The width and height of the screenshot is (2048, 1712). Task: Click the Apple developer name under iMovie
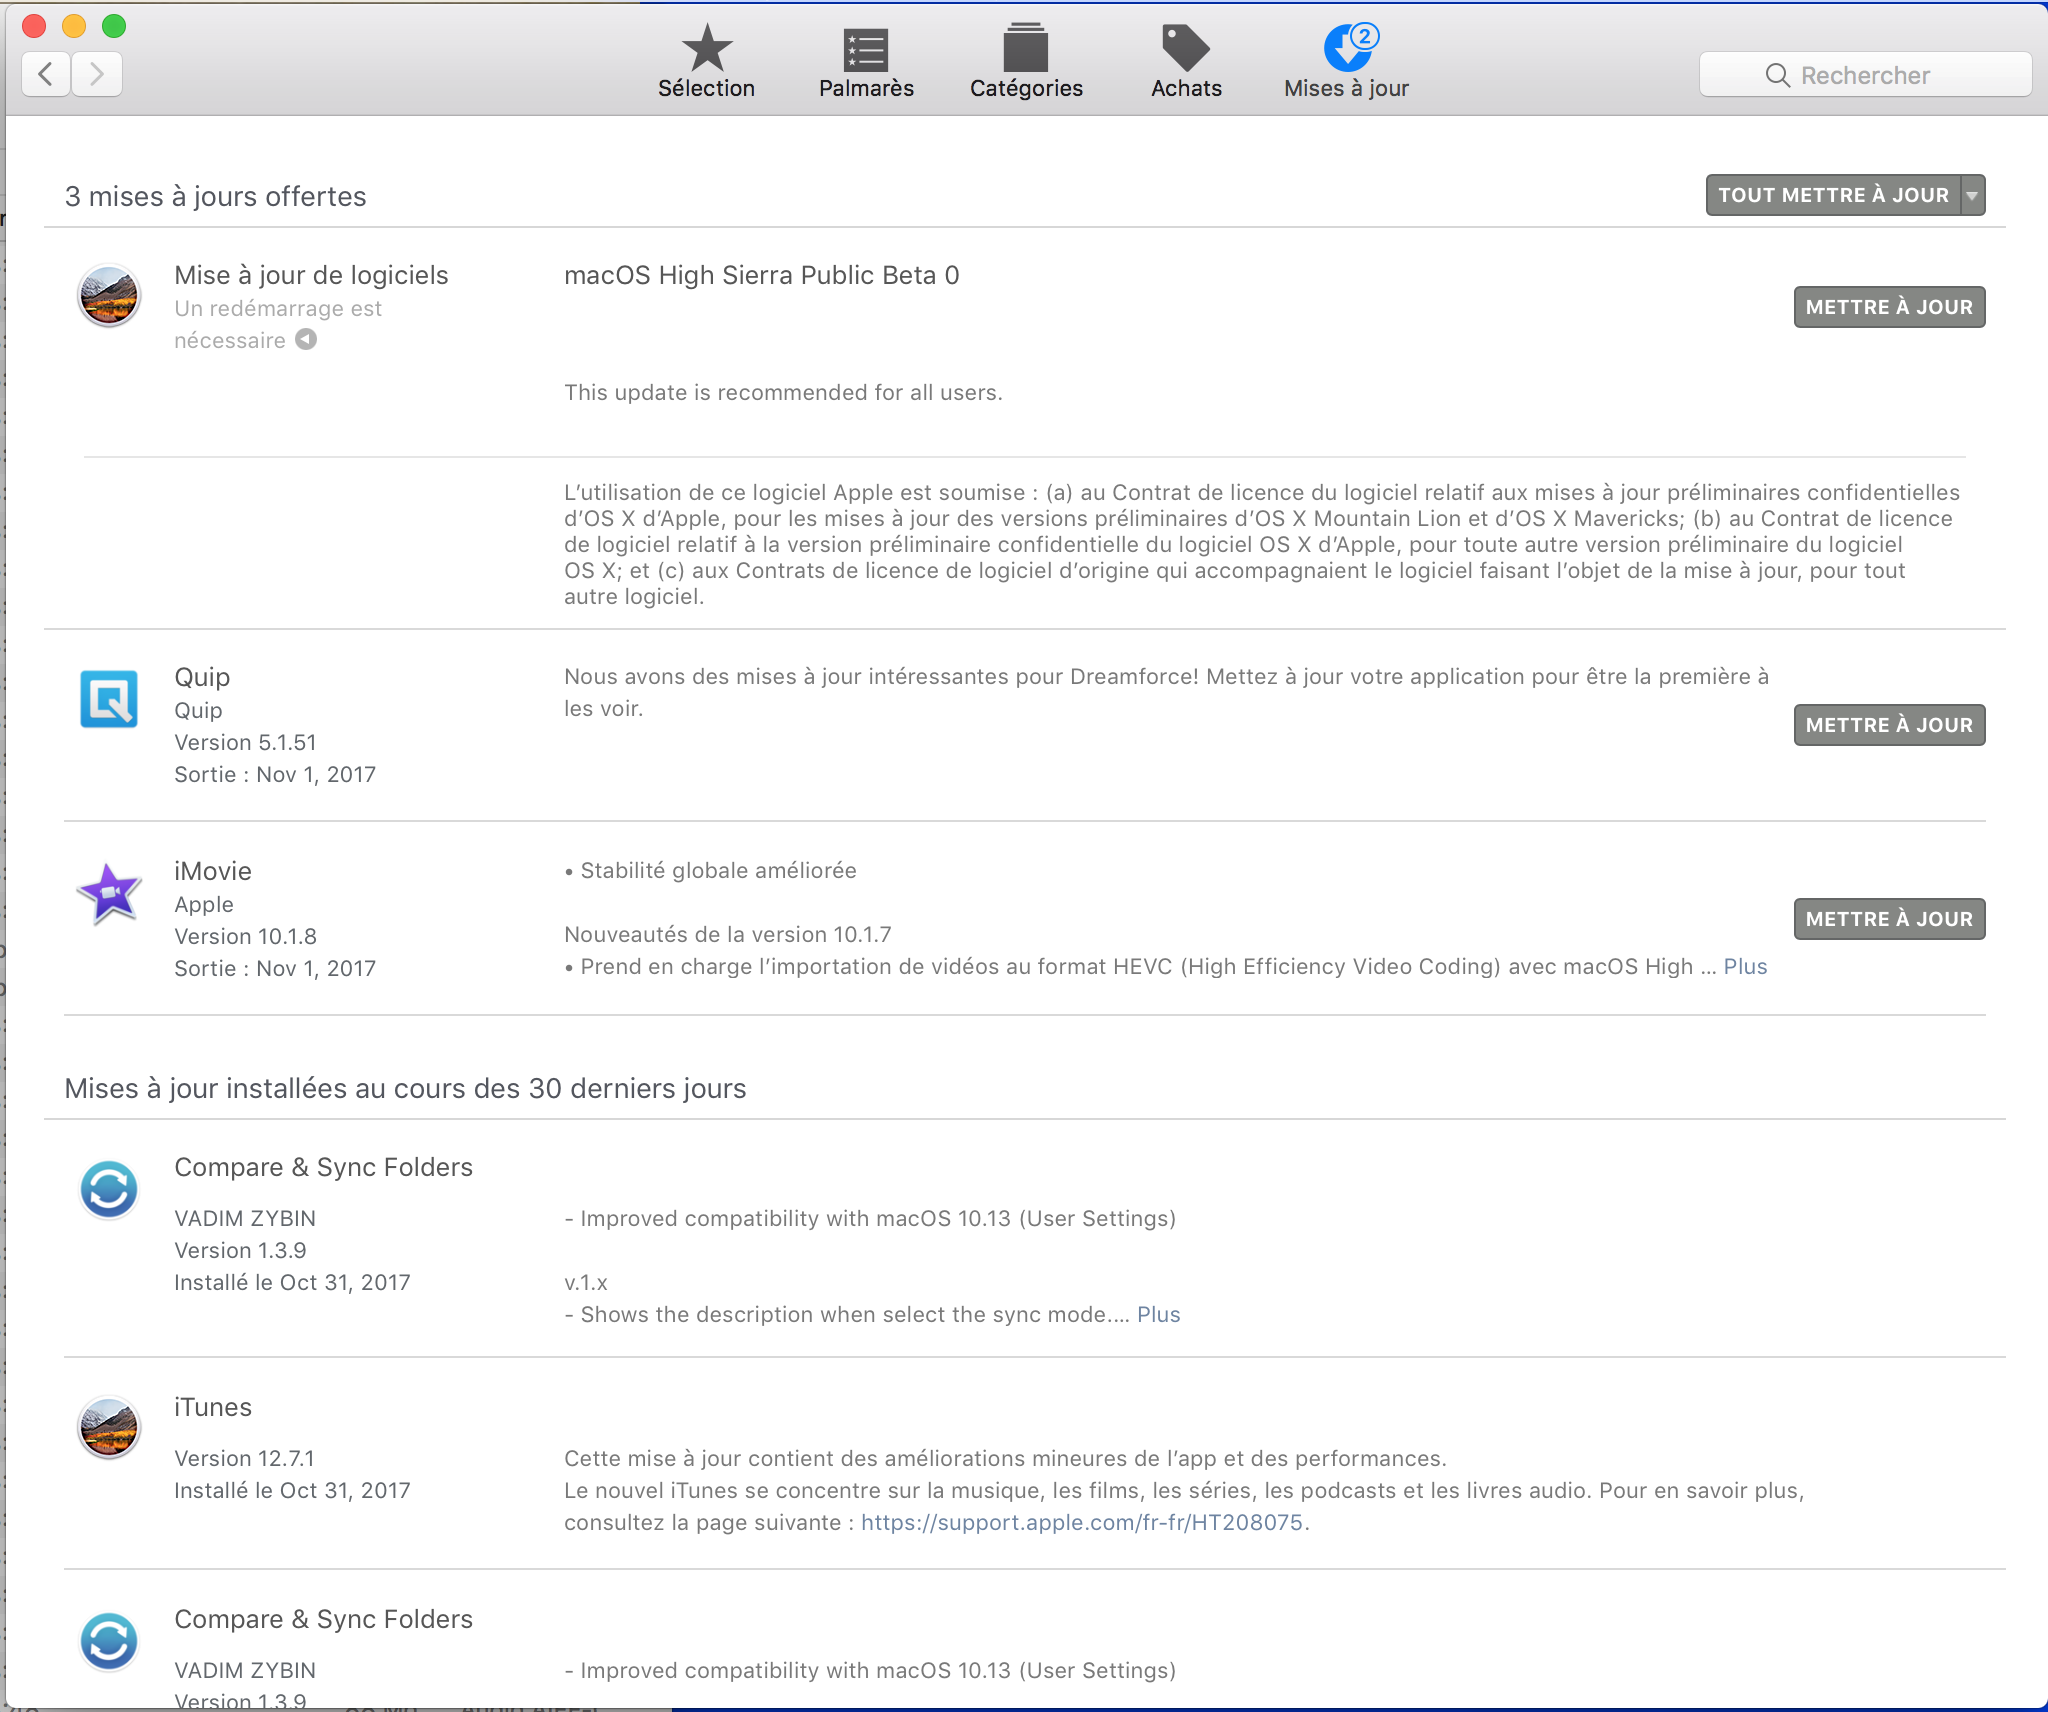click(204, 905)
